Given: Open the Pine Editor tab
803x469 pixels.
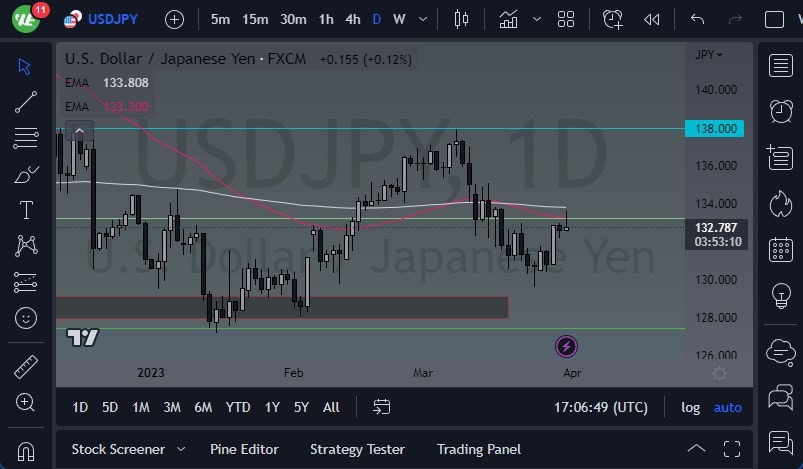Looking at the screenshot, I should pos(244,449).
